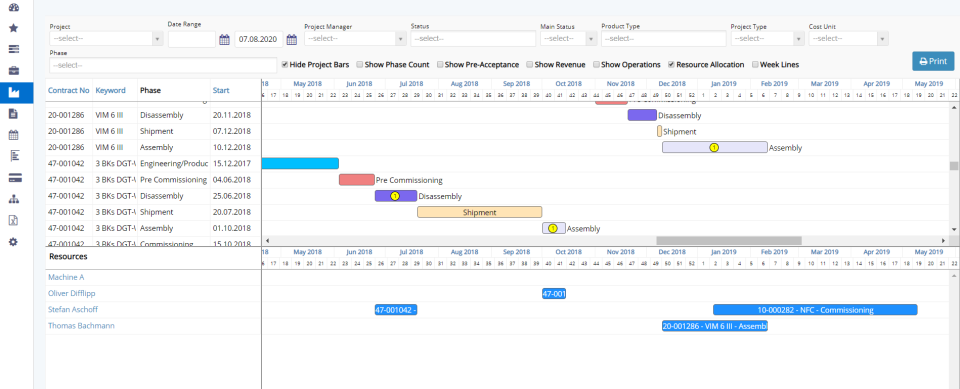Sort by Contract No column header
This screenshot has width=960, height=389.
(x=69, y=90)
